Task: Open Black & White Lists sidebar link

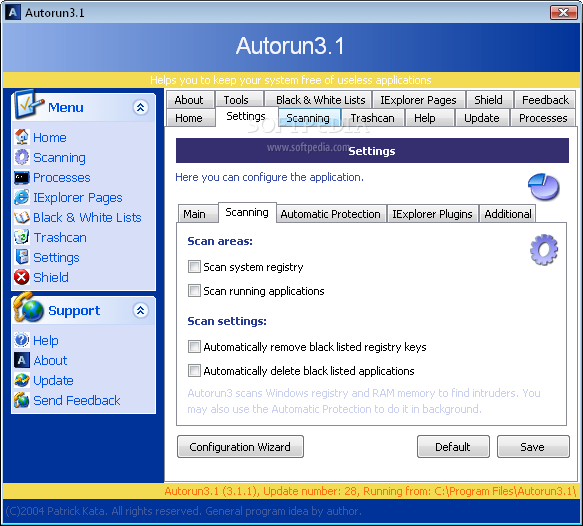Action: pyautogui.click(x=87, y=217)
